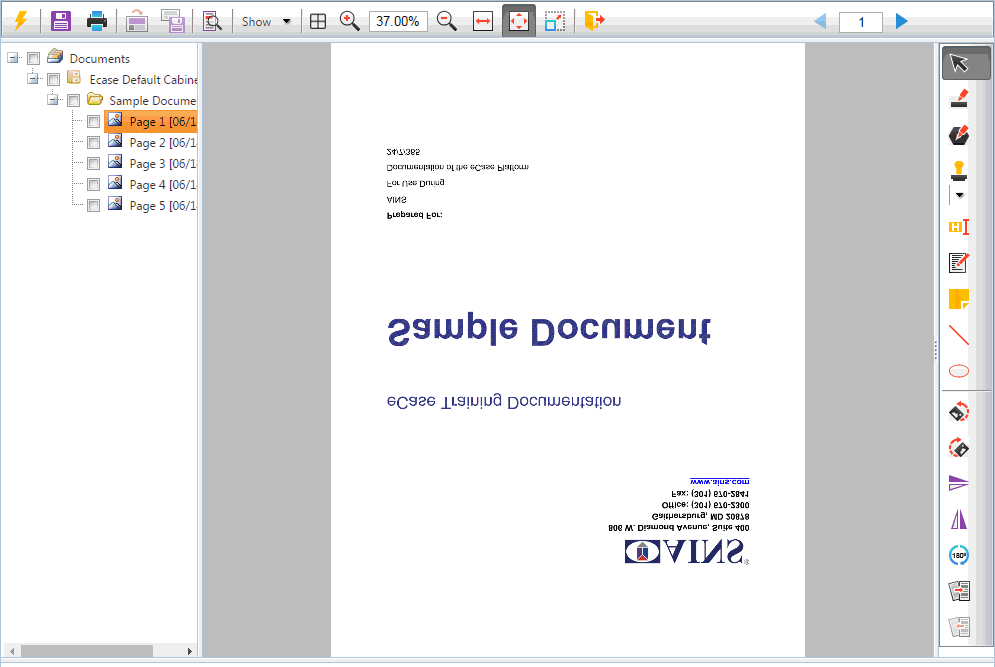This screenshot has height=667, width=995.
Task: Check the Page 2 checkbox
Action: pos(93,142)
